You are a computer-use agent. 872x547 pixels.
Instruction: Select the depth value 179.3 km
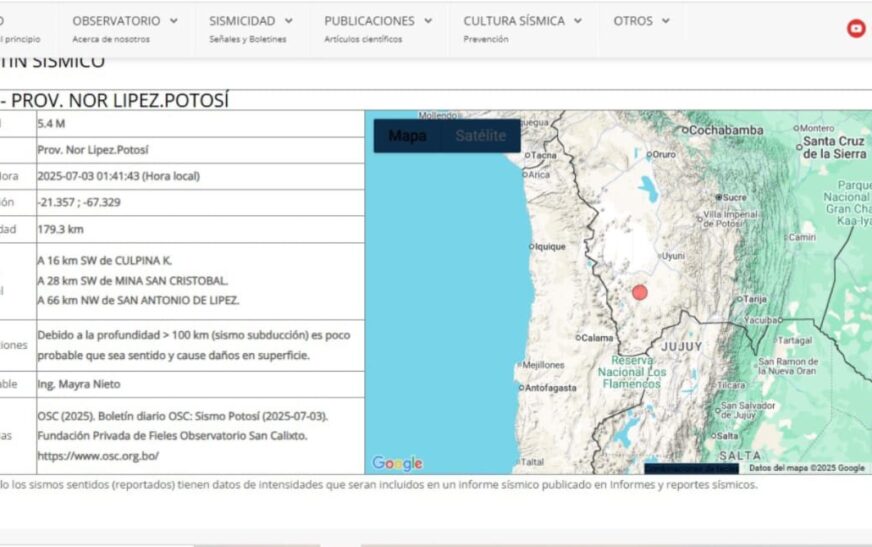tap(60, 229)
